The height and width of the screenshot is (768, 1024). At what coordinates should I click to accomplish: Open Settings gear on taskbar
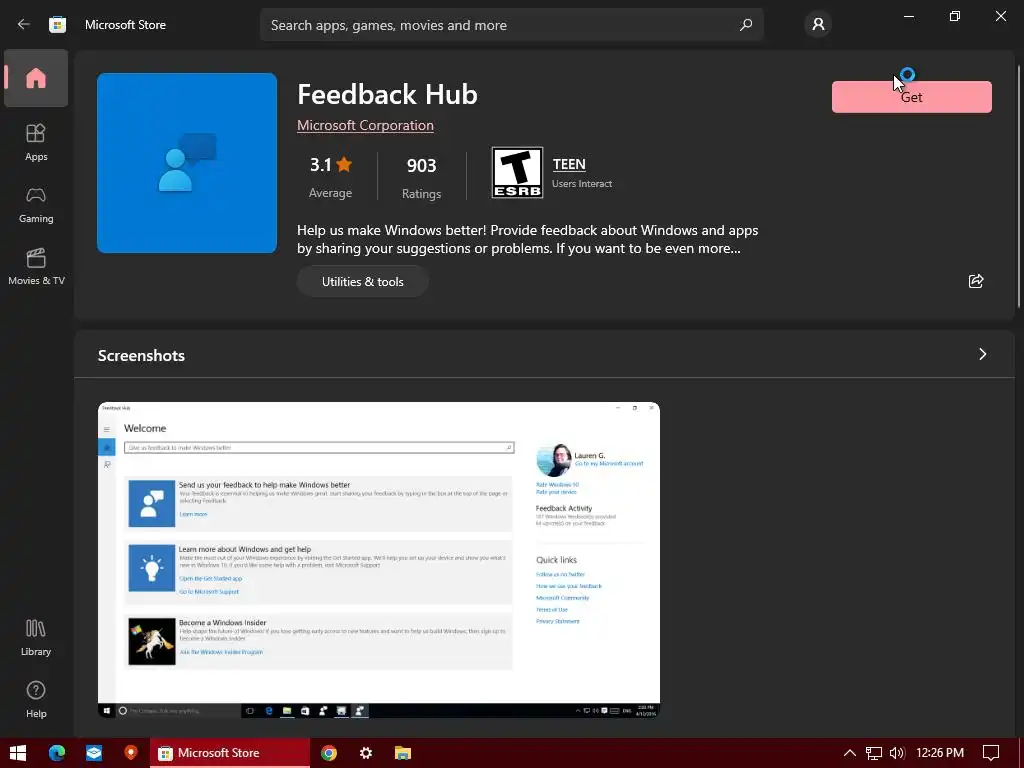point(366,753)
